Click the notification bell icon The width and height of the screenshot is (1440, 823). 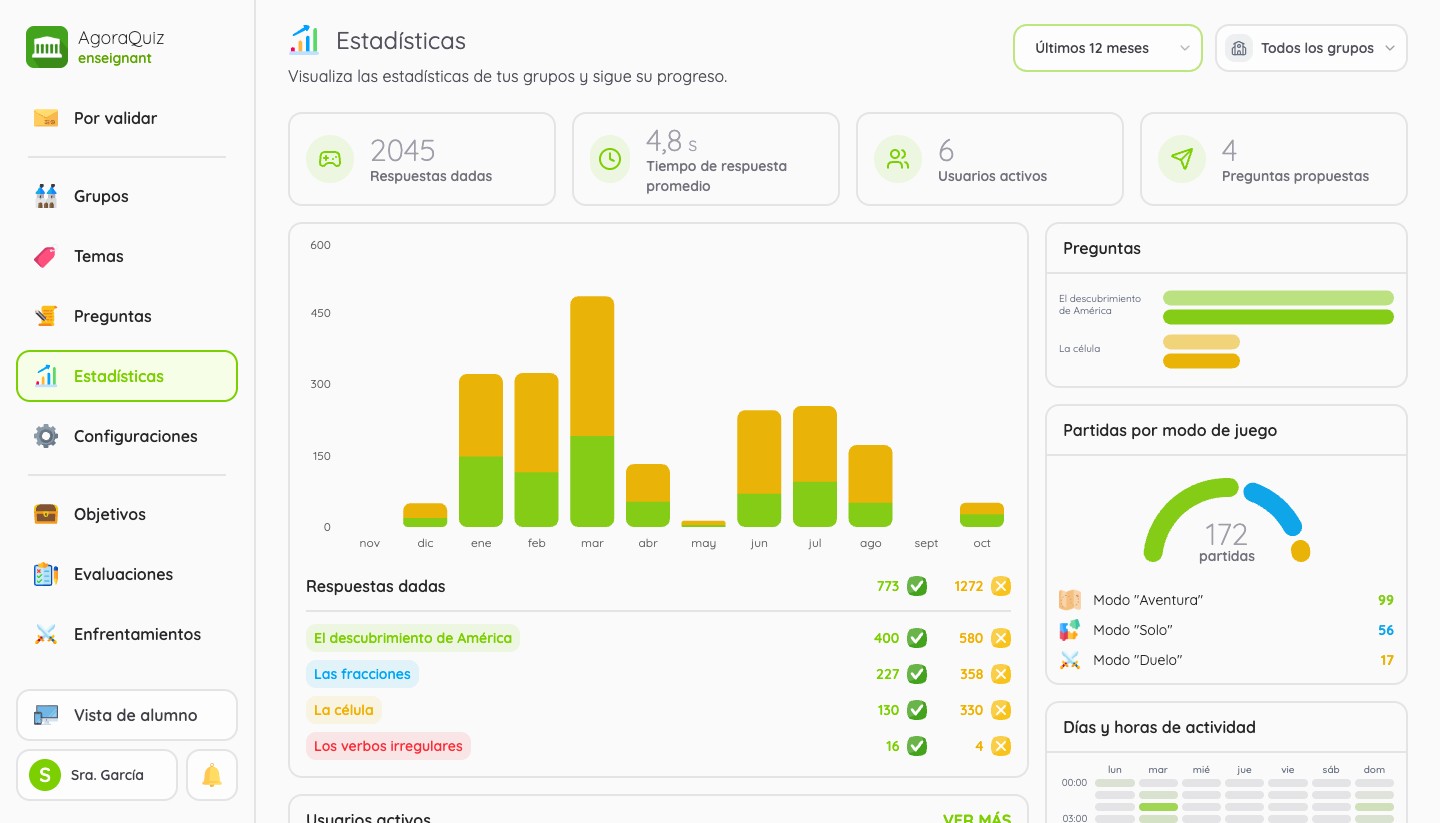click(212, 775)
